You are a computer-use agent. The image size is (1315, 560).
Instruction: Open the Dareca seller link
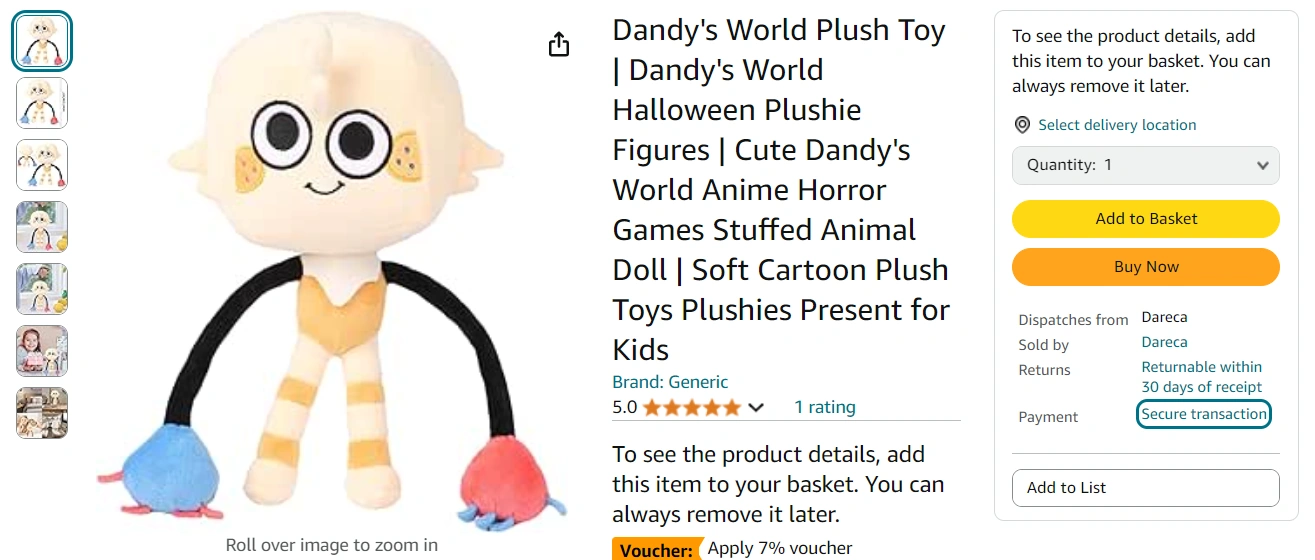pyautogui.click(x=1165, y=342)
